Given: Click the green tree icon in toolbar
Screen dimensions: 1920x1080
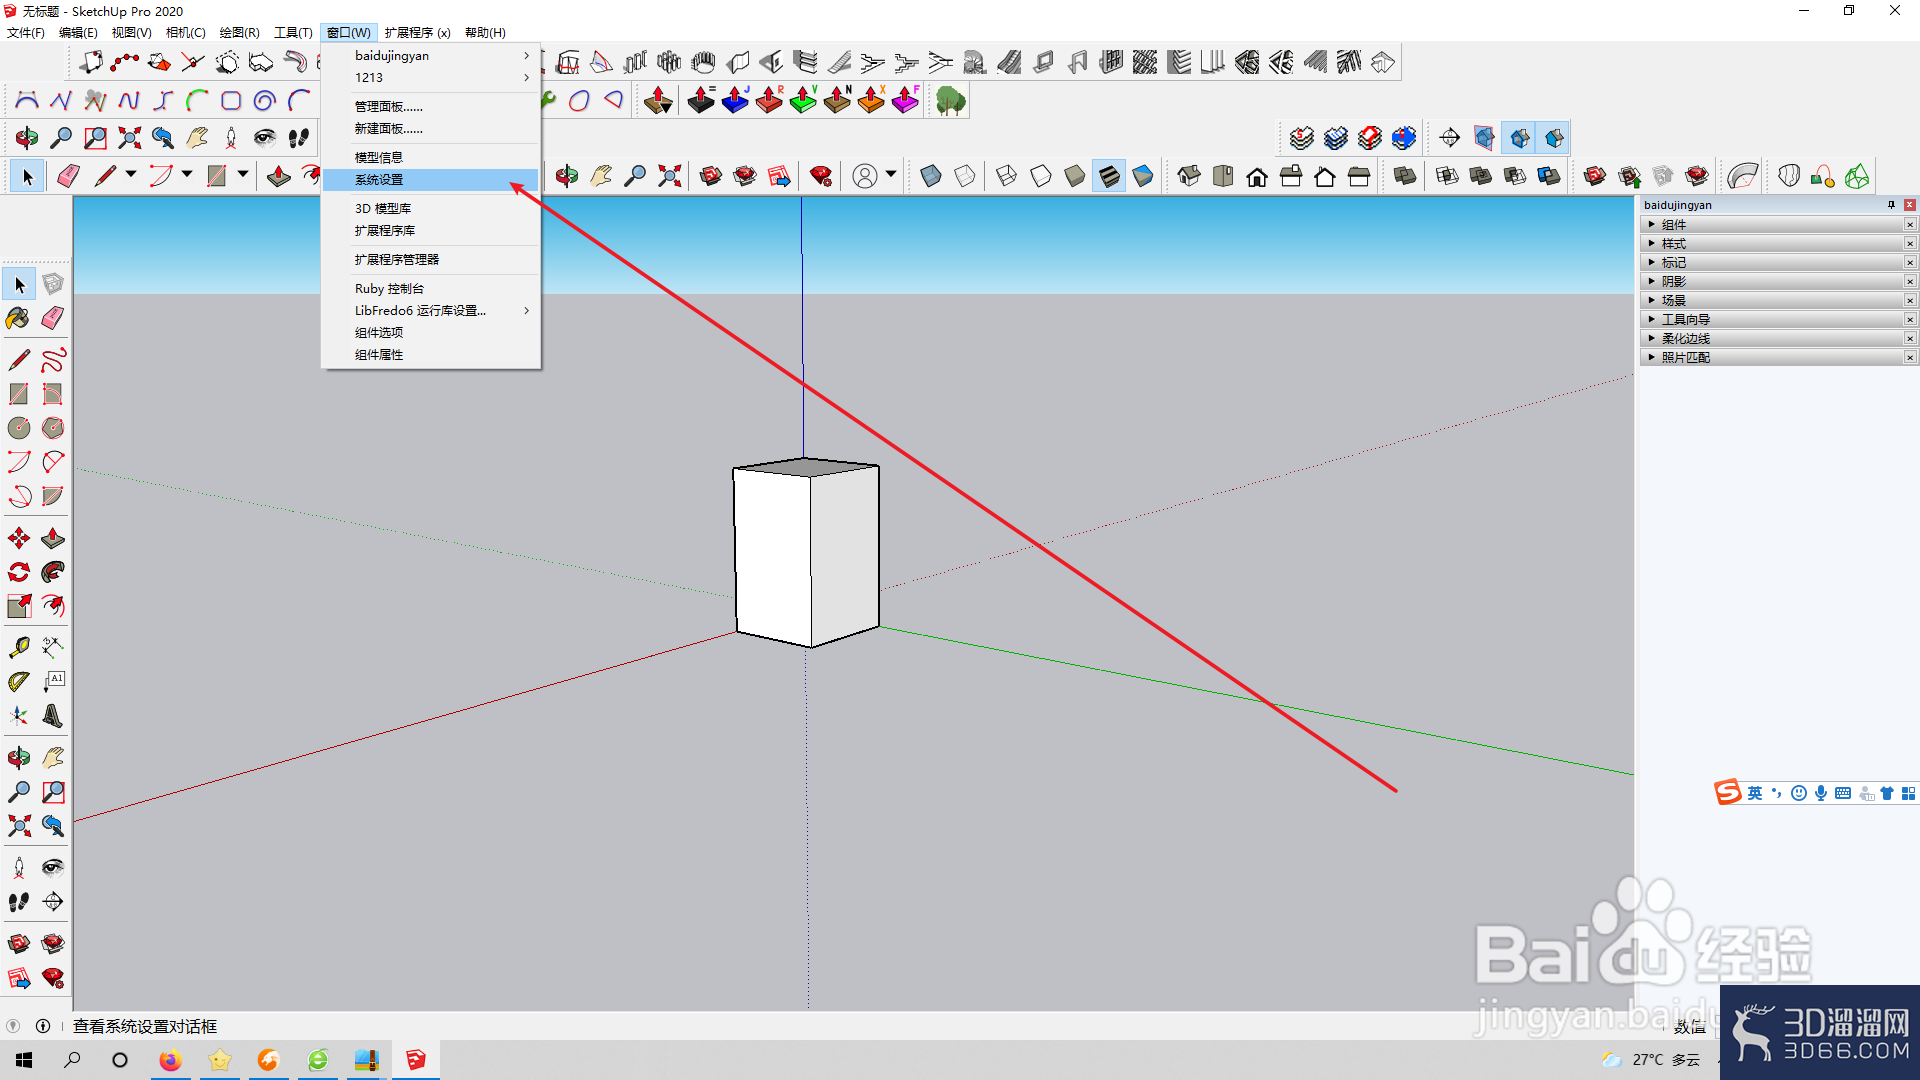Looking at the screenshot, I should tap(950, 101).
